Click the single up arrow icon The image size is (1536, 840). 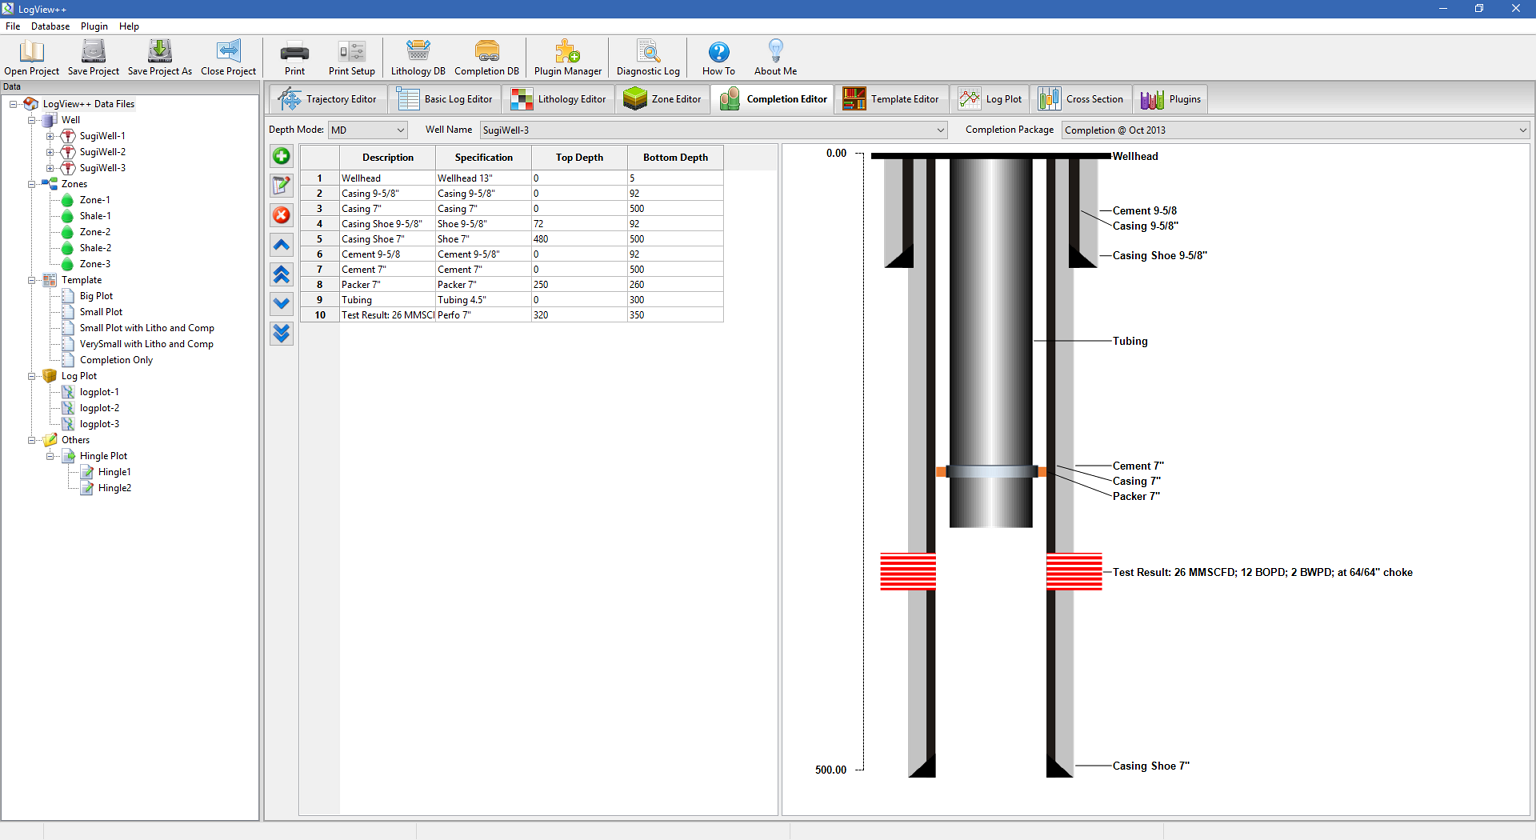pos(281,245)
